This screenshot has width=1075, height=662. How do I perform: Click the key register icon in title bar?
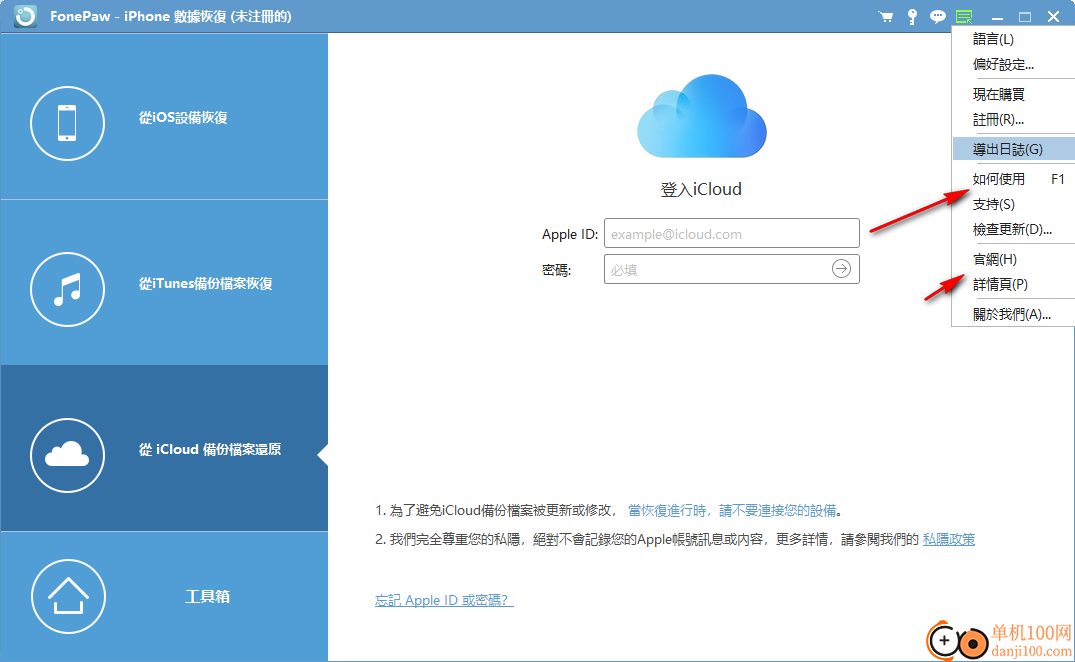coord(912,16)
